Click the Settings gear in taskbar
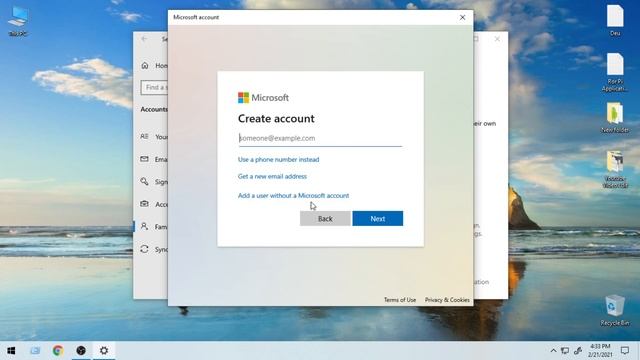640x360 pixels. point(104,351)
